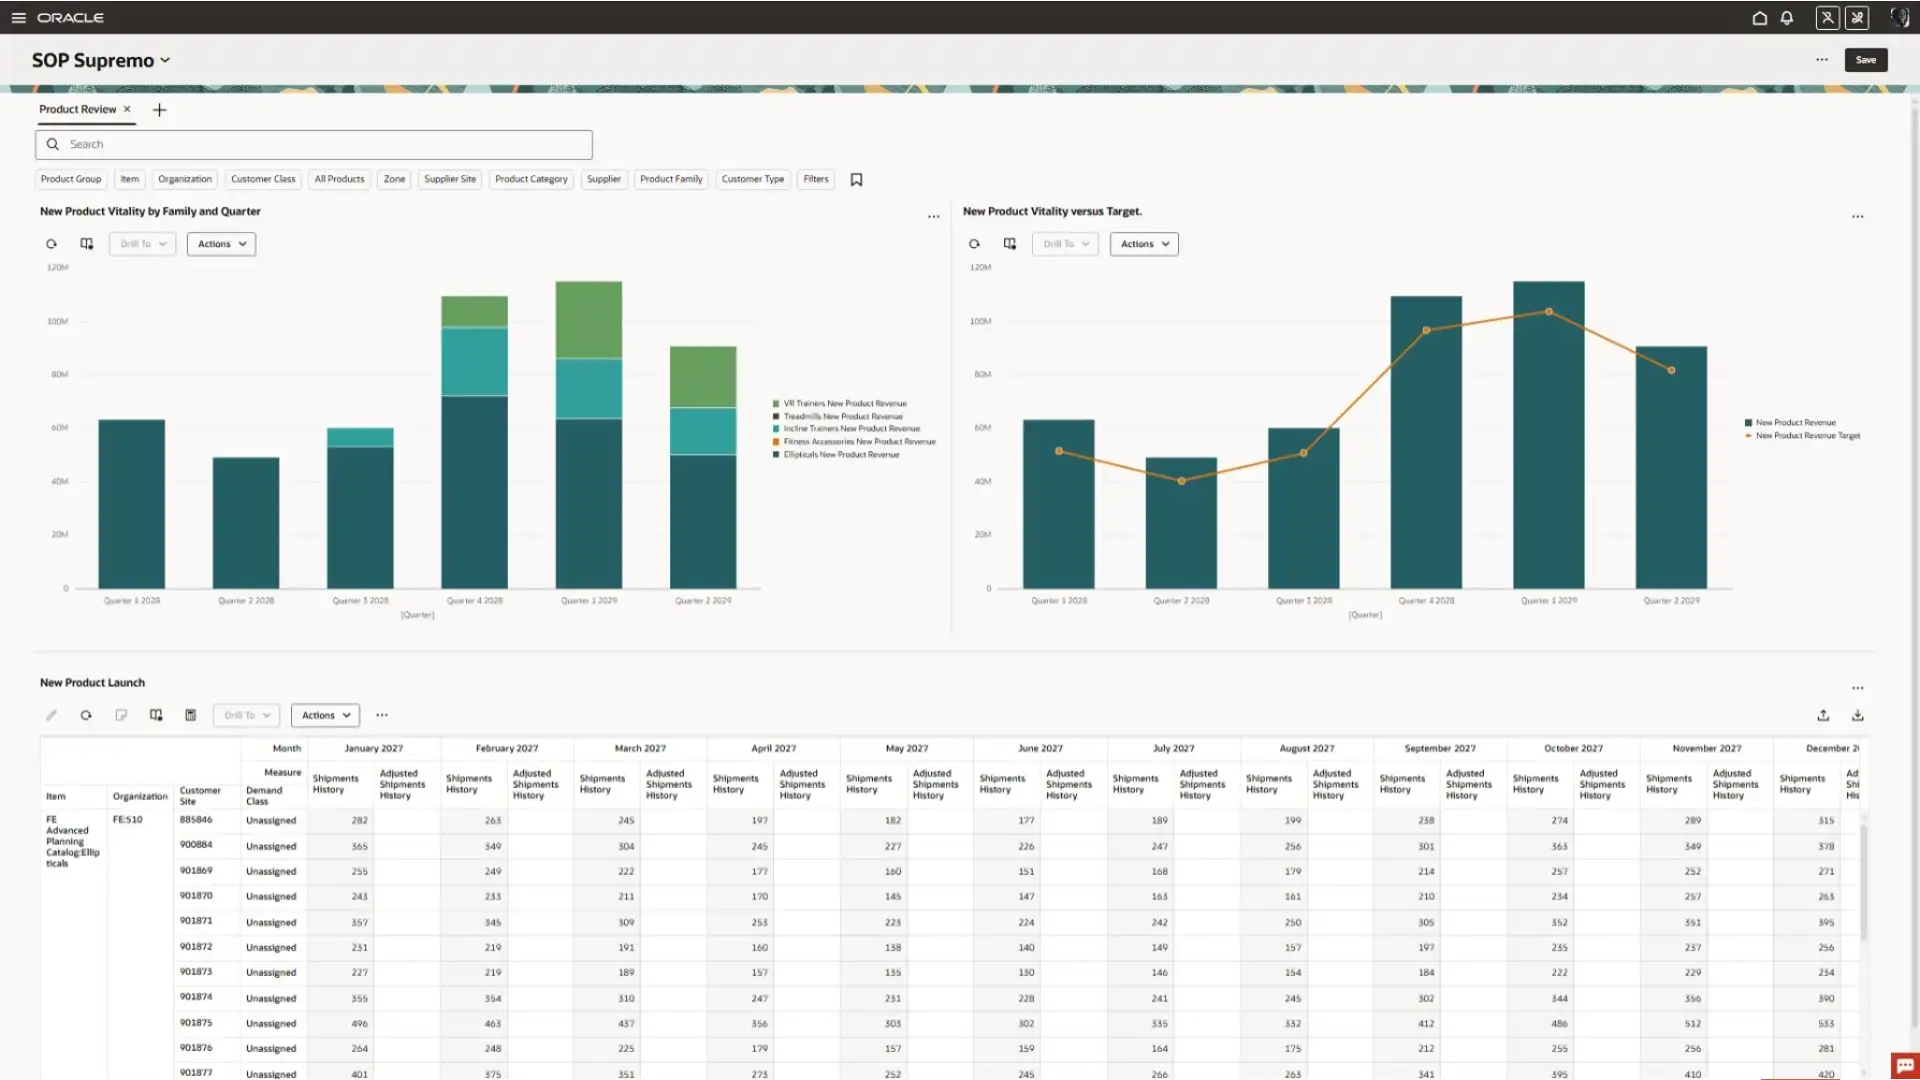Screen dimensions: 1920x1080
Task: Open the notifications bell
Action: pos(1786,18)
